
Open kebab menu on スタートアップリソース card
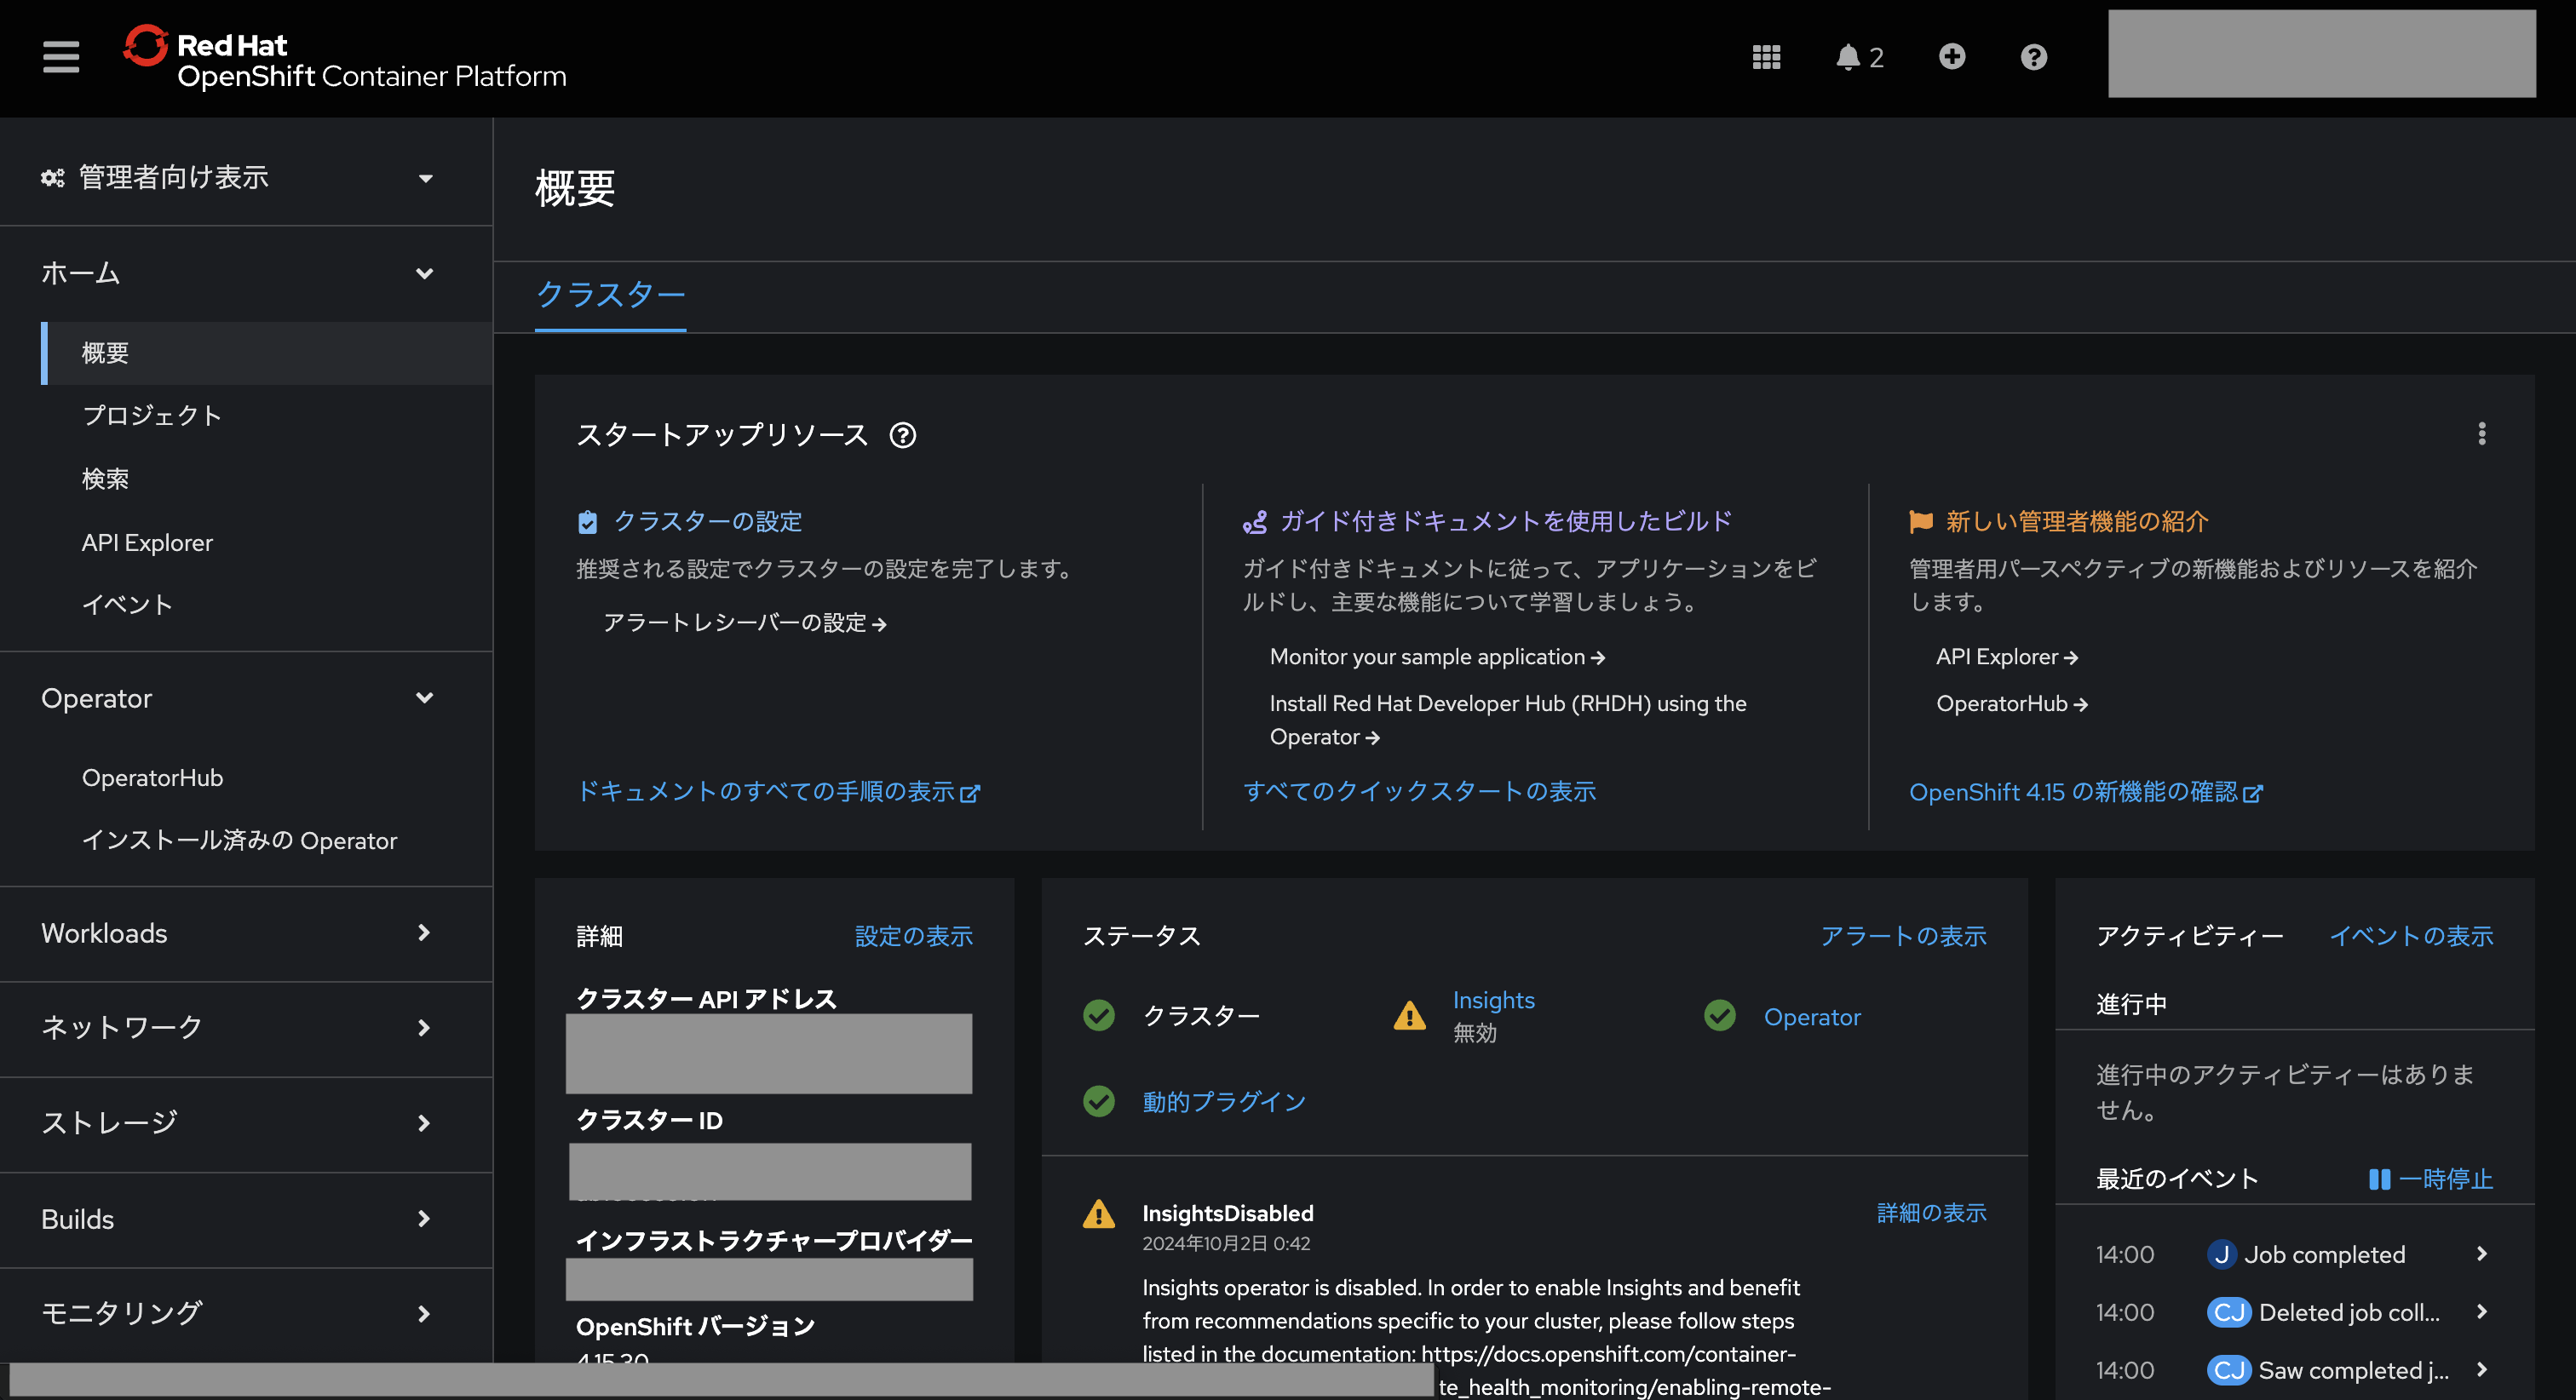click(2483, 435)
